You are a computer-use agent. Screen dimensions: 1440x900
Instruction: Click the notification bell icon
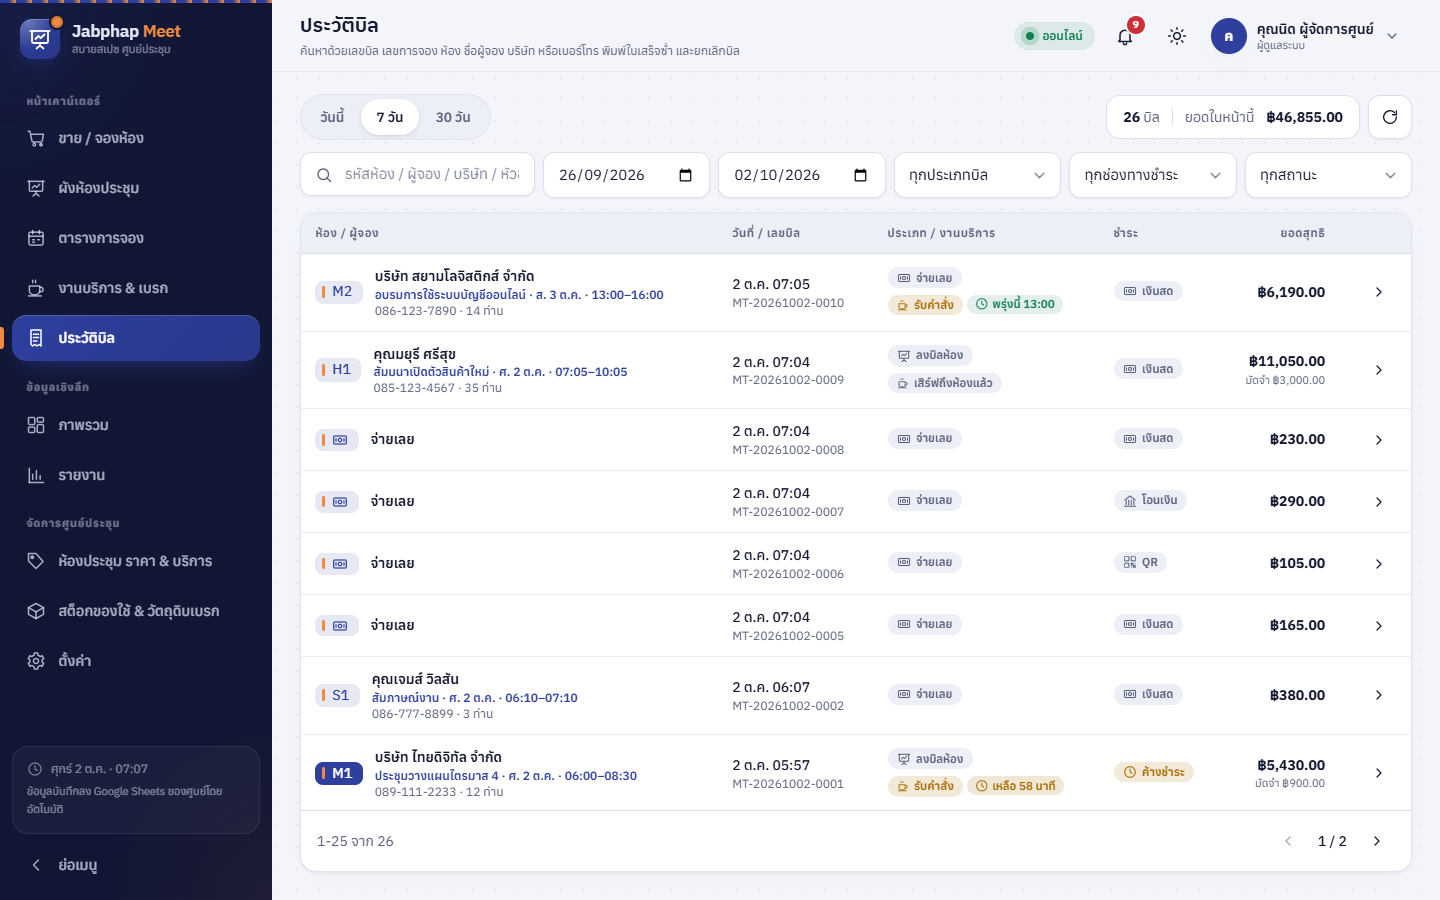[1125, 36]
